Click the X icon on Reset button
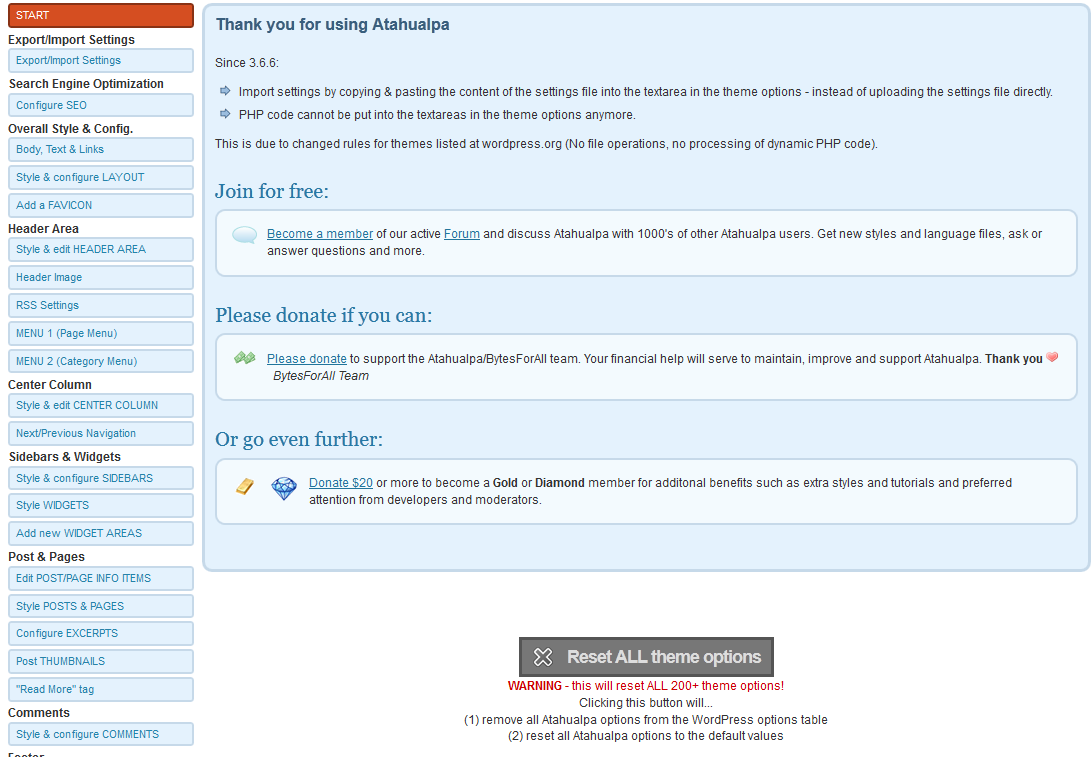This screenshot has height=757, width=1092. [x=543, y=657]
